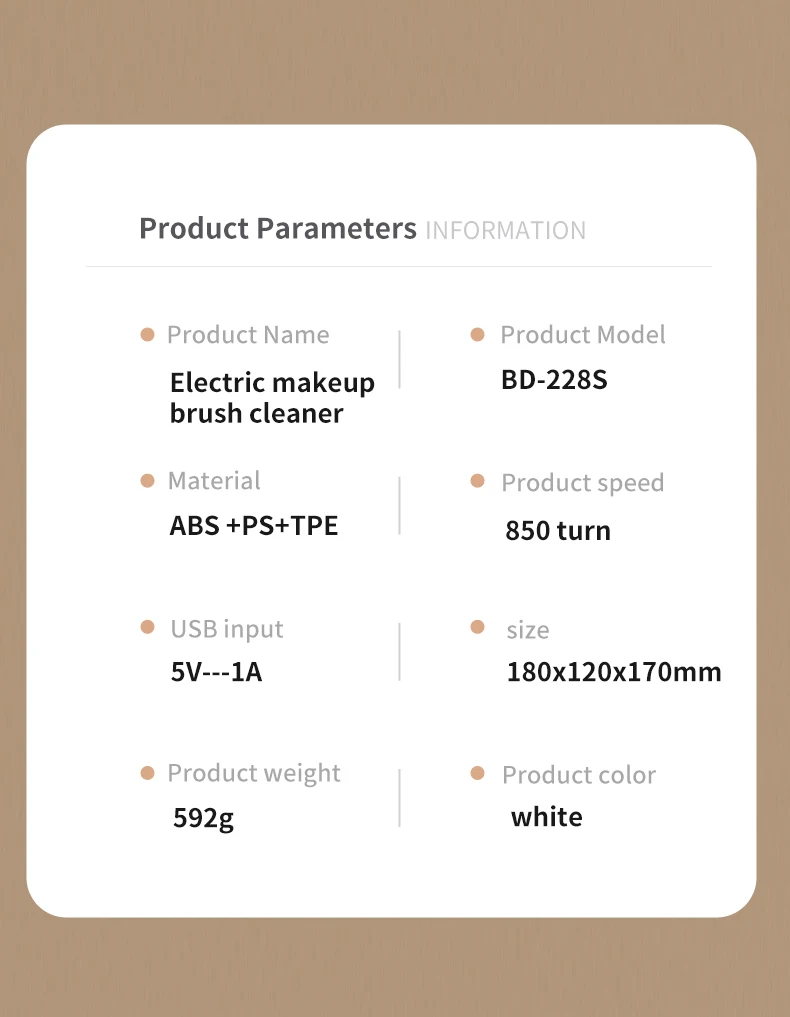Click the bullet dot beside Product Model
Screen dimensions: 790x1017
tap(477, 335)
